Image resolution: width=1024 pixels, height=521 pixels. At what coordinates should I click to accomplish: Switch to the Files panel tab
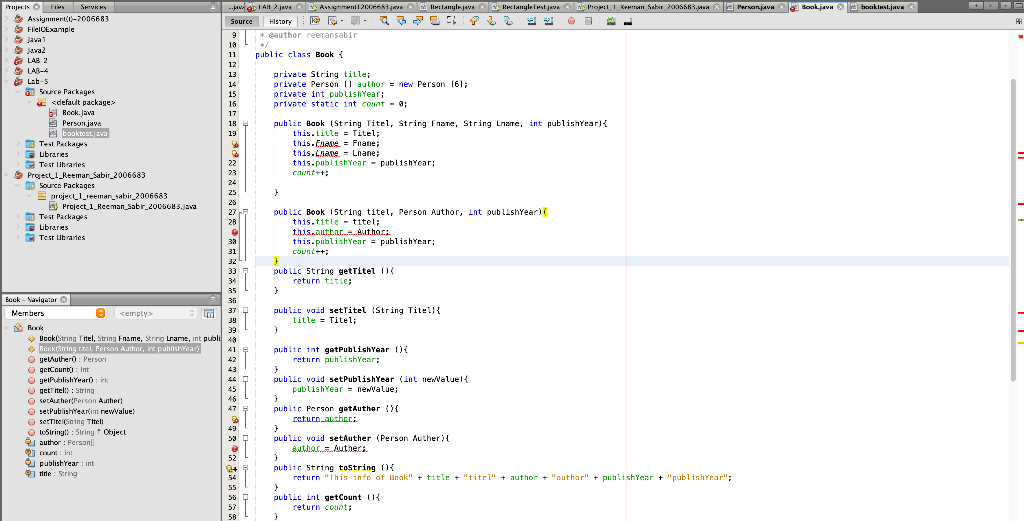point(57,6)
